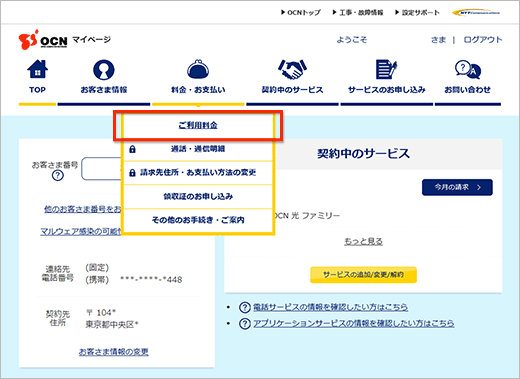The image size is (520, 379).
Task: Open the TOP house icon
Action: [37, 69]
